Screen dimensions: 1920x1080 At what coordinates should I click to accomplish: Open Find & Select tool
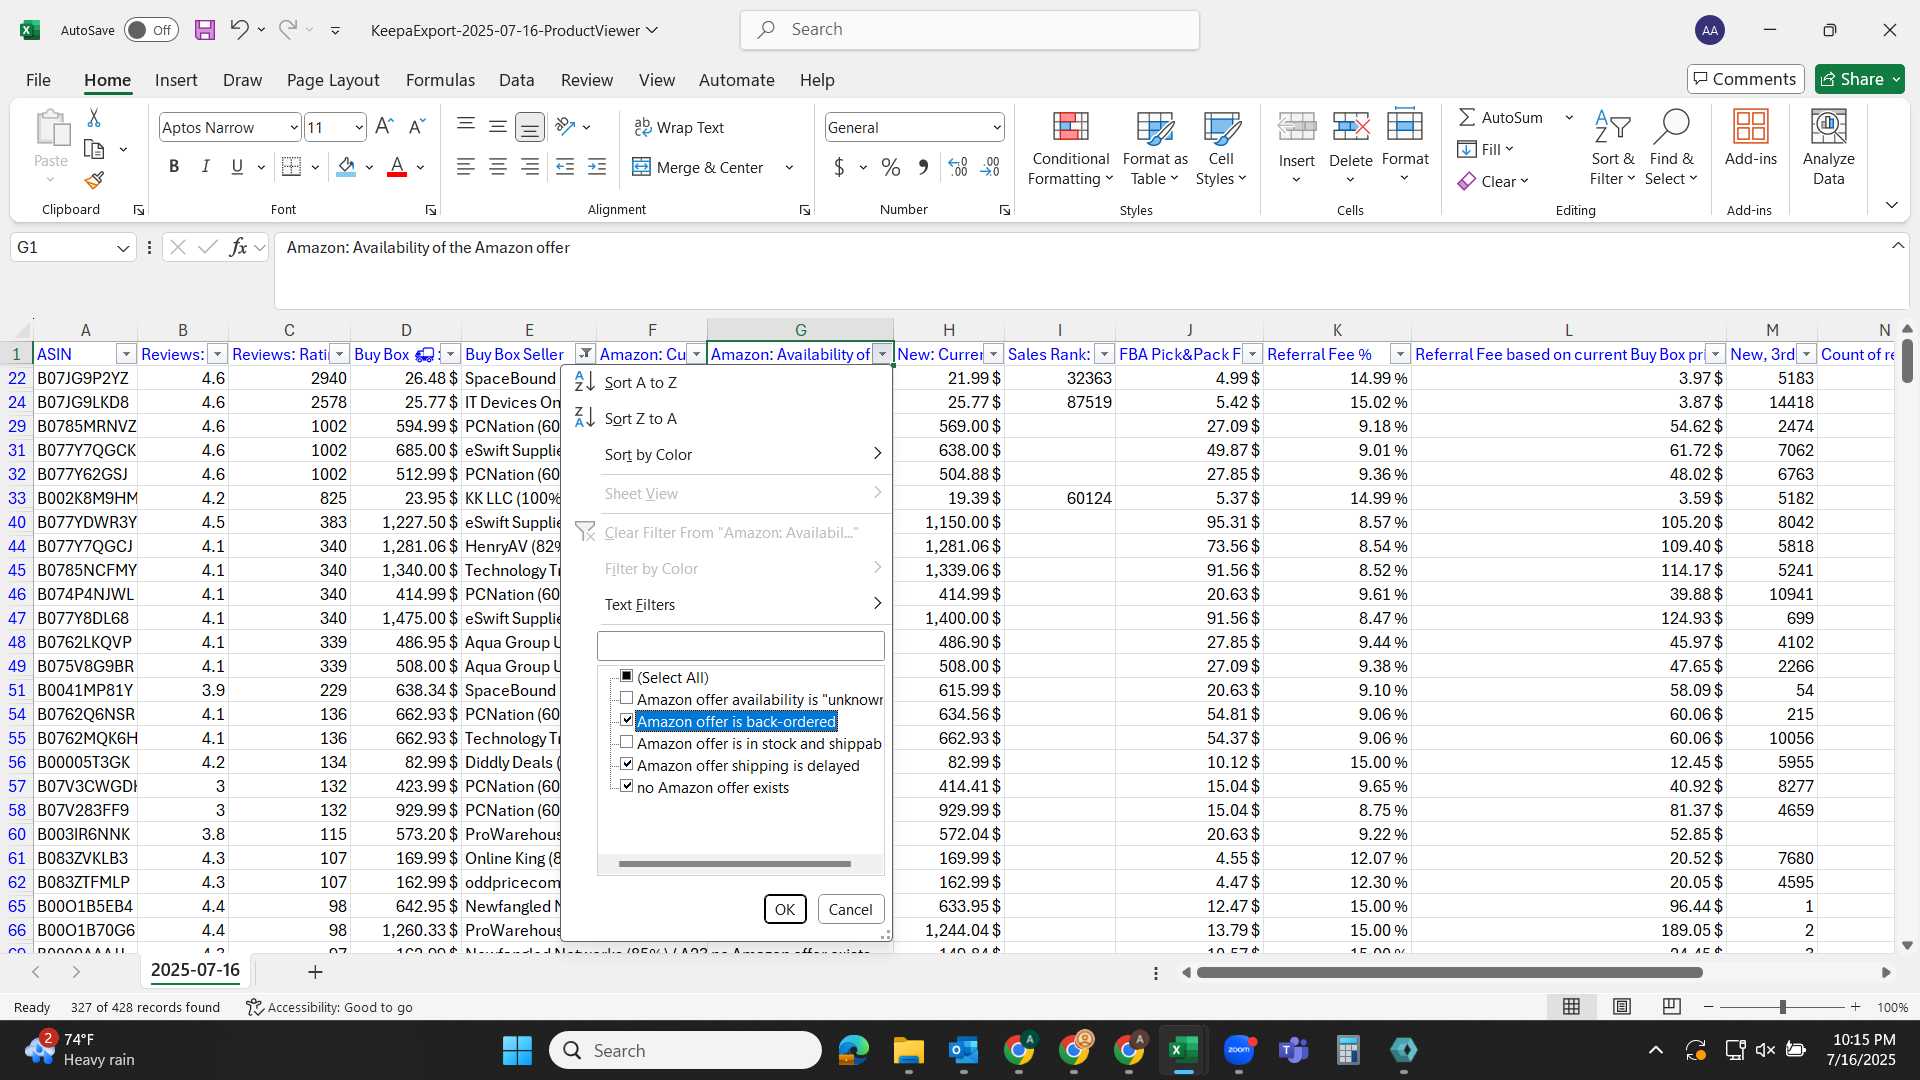point(1671,148)
